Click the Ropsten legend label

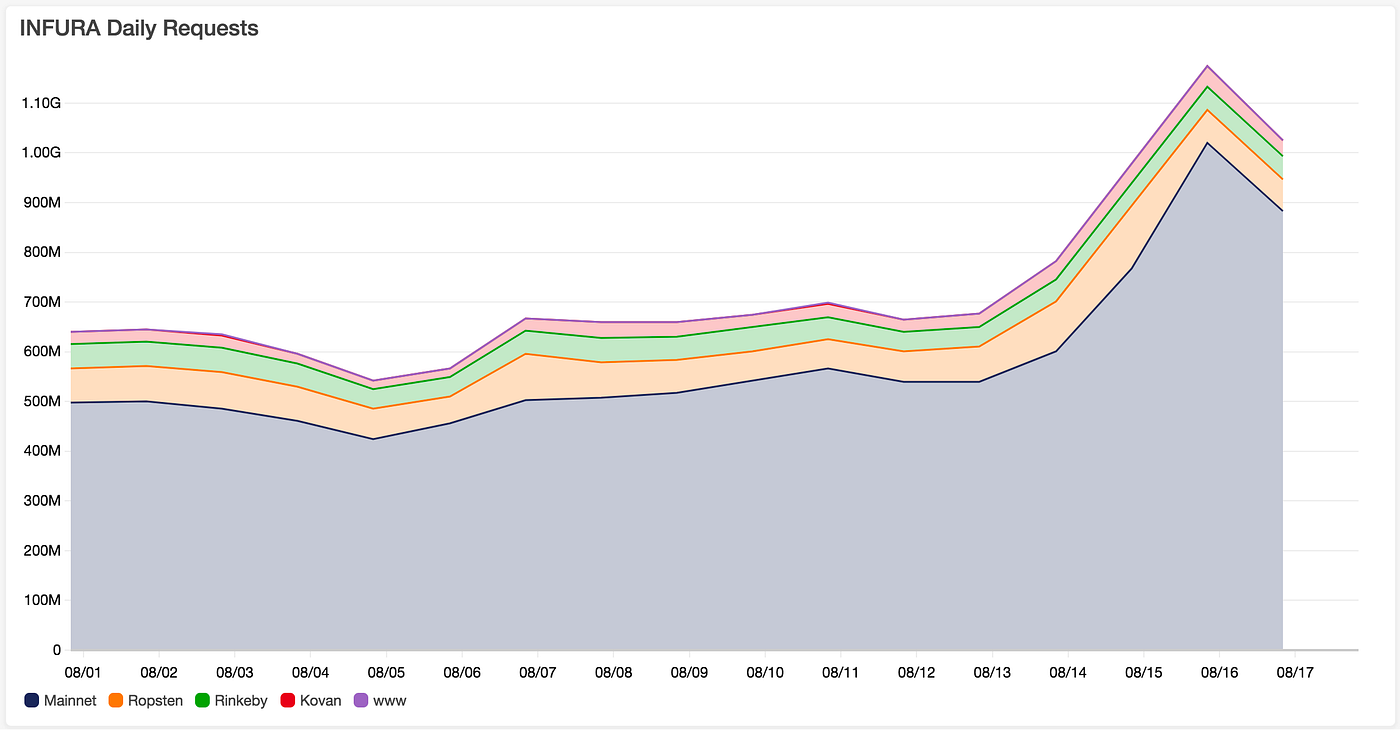156,701
